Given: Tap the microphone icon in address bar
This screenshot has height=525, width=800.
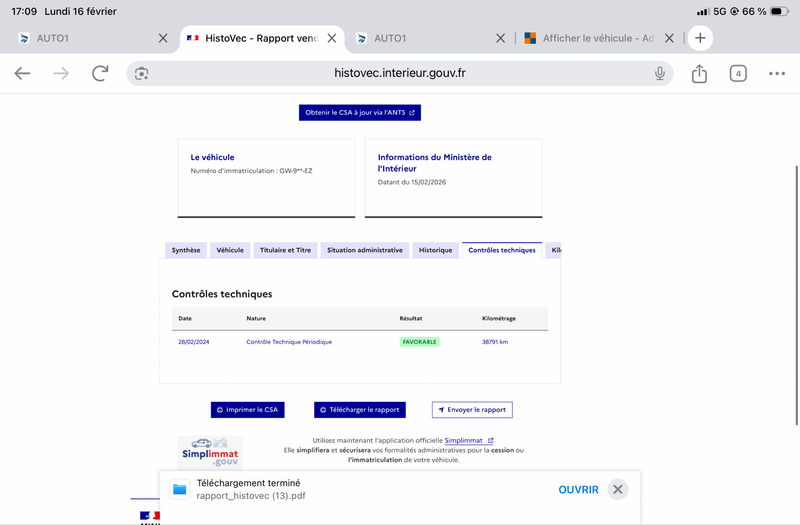Looking at the screenshot, I should 660,73.
